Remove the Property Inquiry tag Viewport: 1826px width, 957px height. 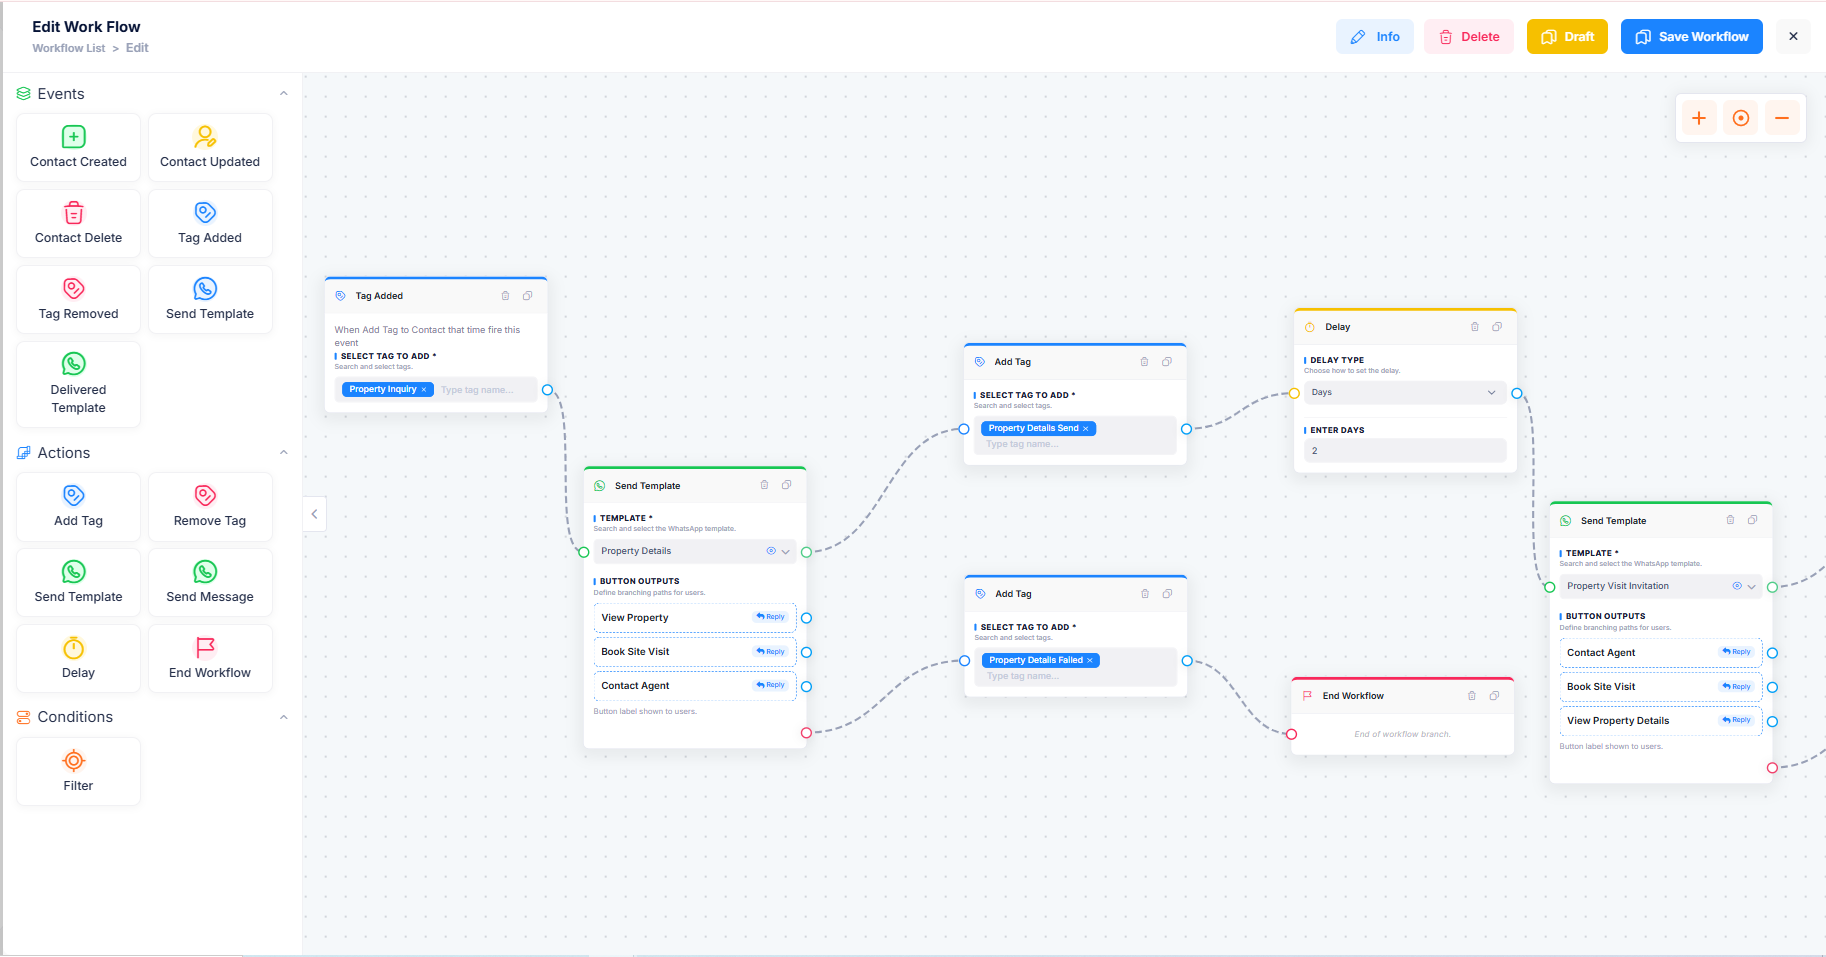[x=424, y=390]
